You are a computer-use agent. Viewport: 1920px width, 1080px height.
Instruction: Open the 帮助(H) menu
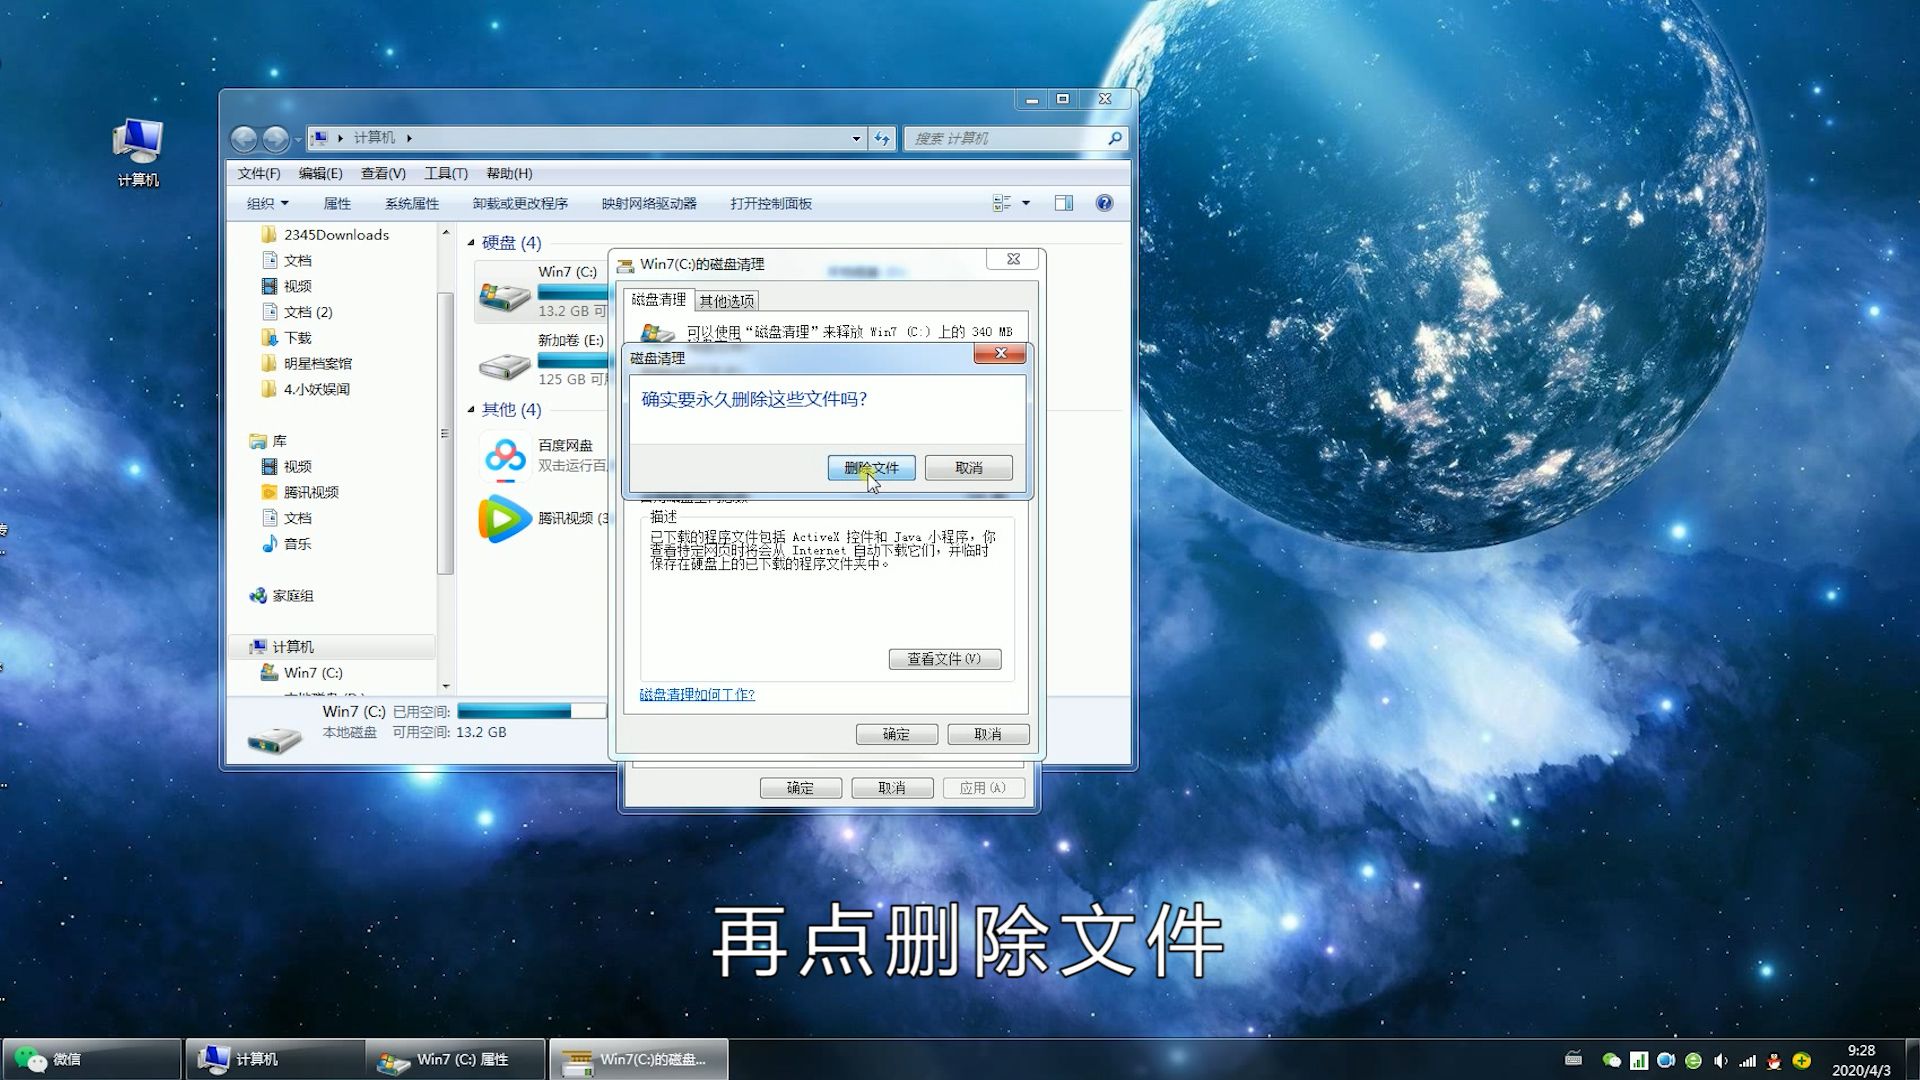509,173
